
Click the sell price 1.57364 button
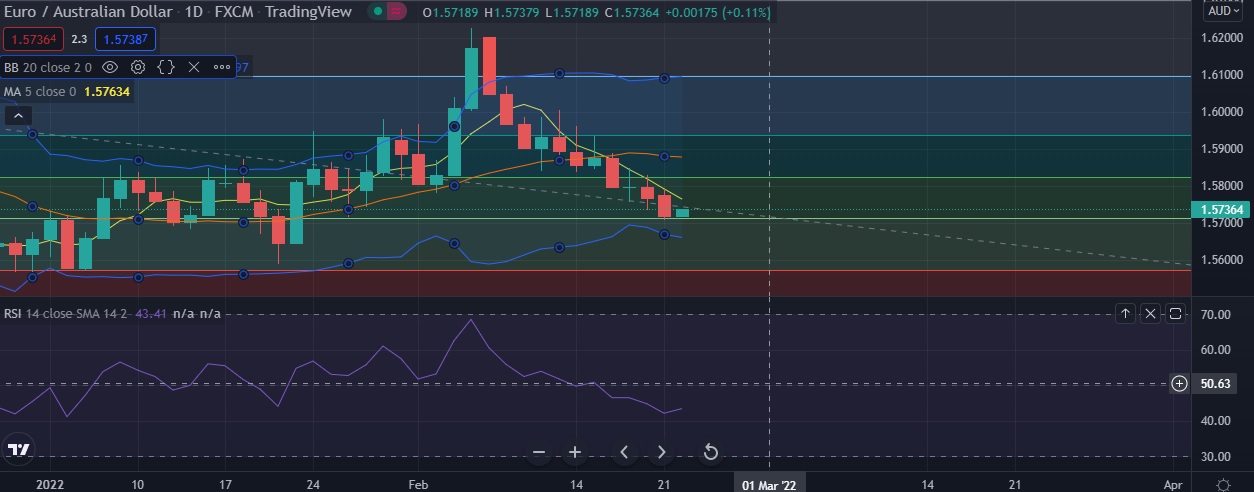click(34, 39)
